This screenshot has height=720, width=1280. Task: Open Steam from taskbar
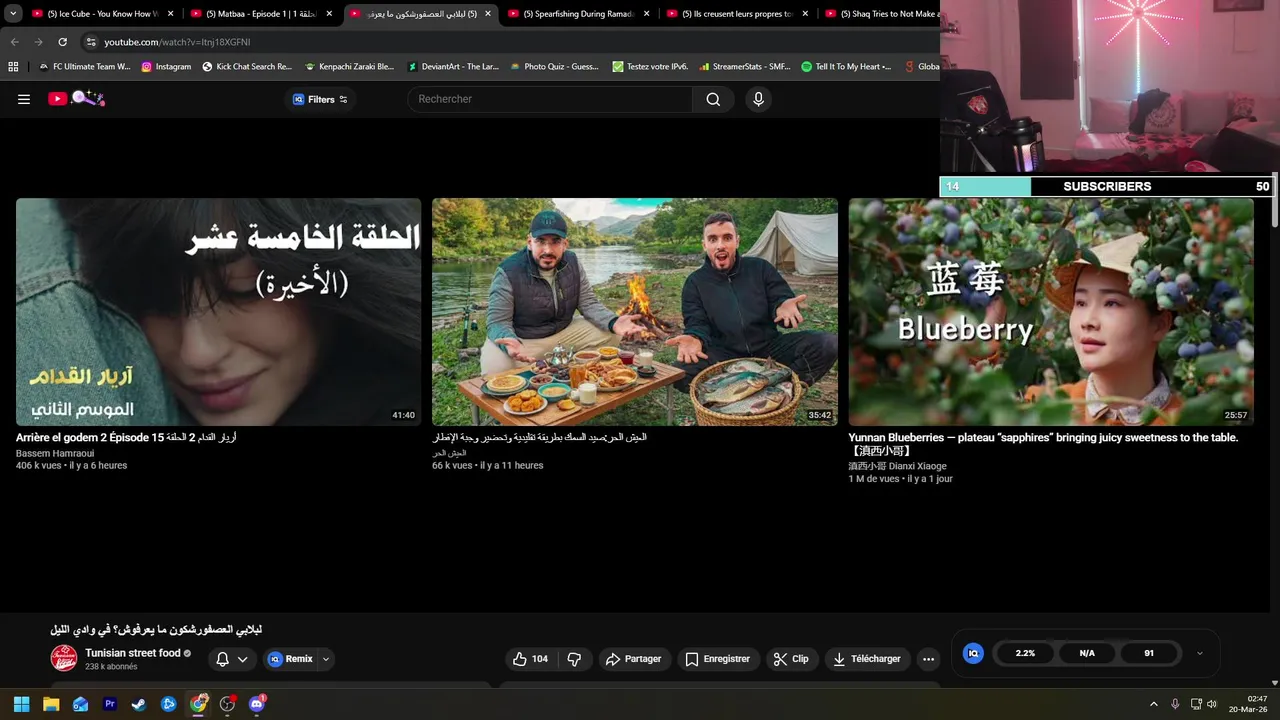[139, 704]
